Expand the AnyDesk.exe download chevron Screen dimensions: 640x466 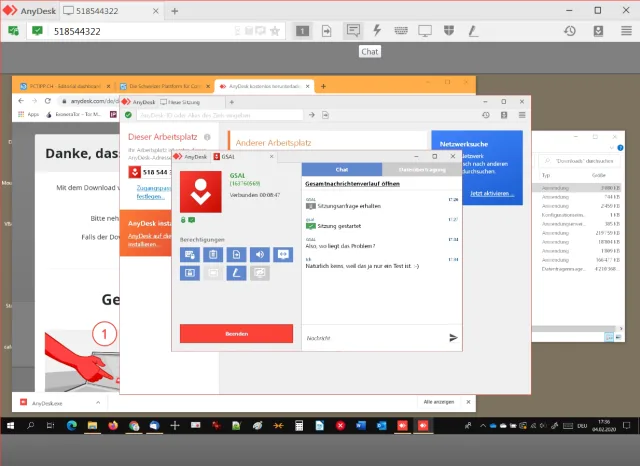pos(98,403)
